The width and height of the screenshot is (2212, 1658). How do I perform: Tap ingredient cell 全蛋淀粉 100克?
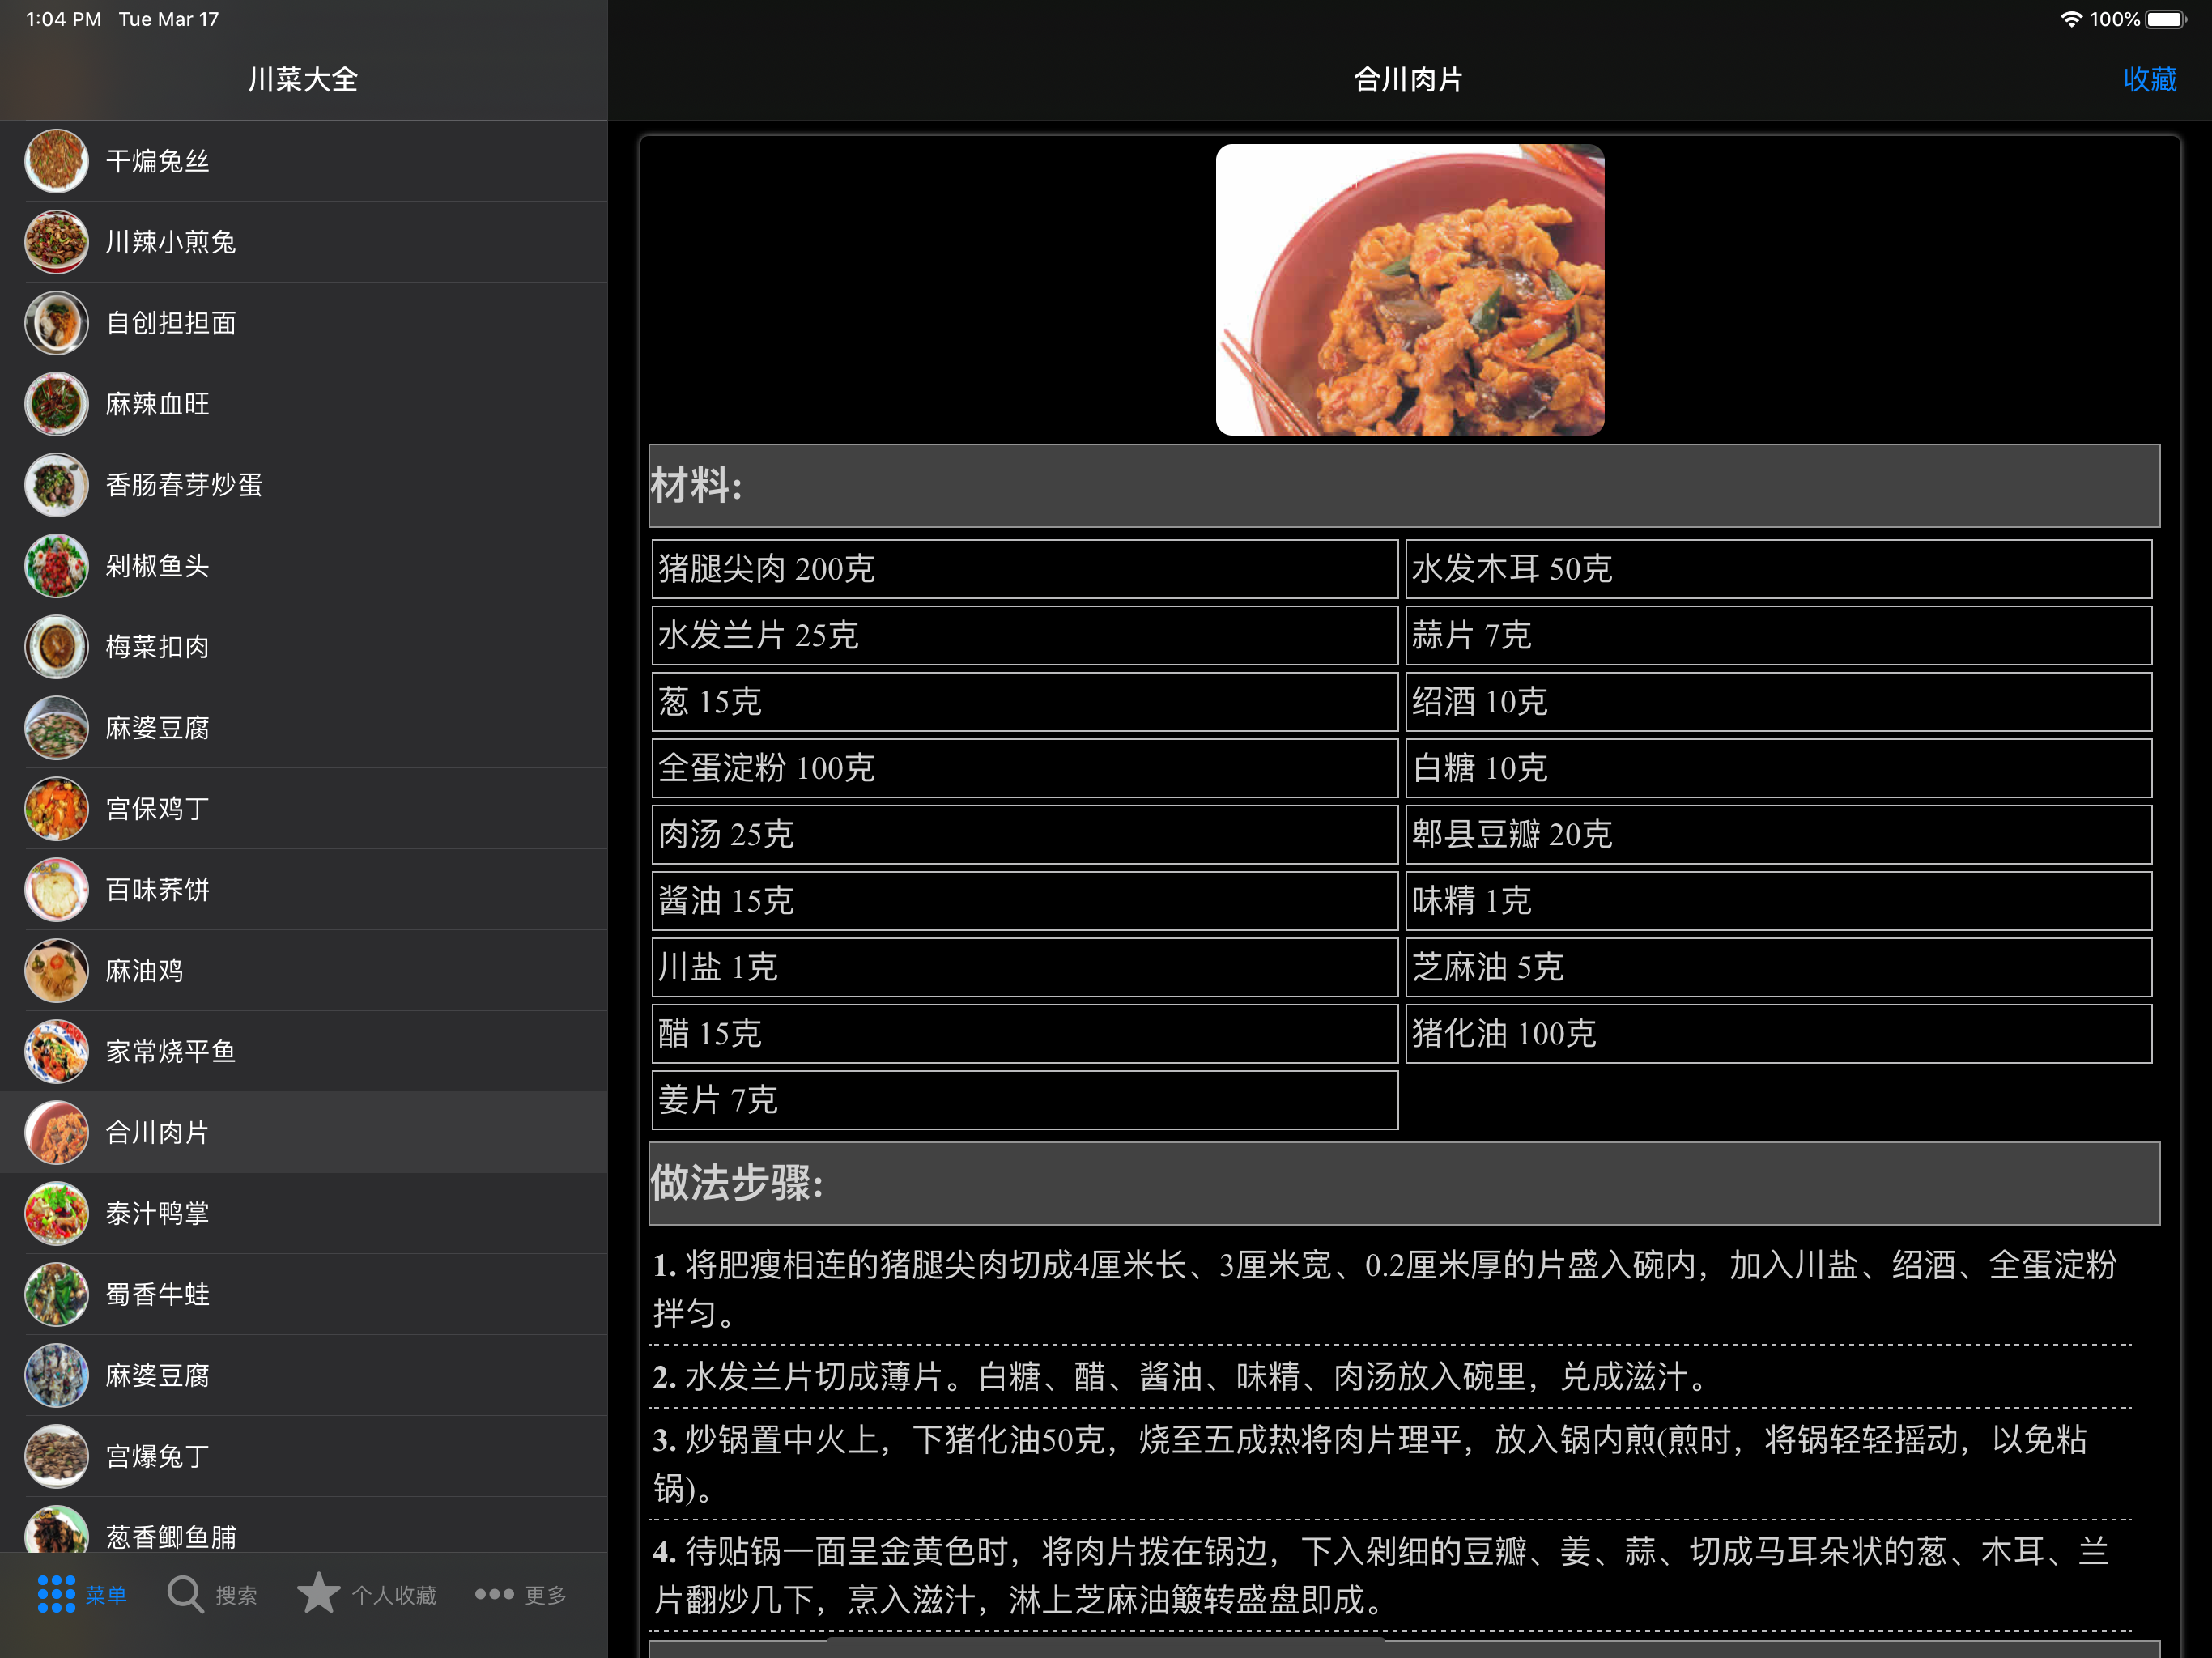(1025, 768)
